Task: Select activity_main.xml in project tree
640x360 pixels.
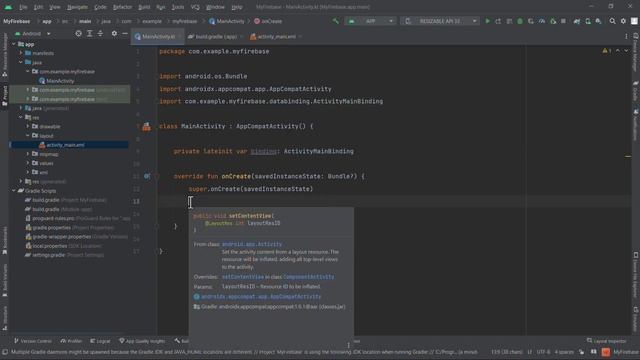Action: coord(65,145)
